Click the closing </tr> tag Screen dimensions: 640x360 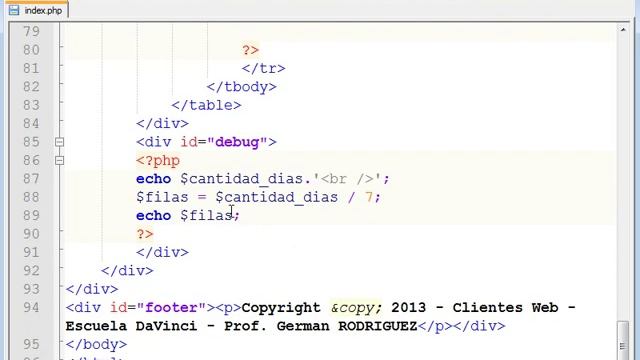pos(263,69)
